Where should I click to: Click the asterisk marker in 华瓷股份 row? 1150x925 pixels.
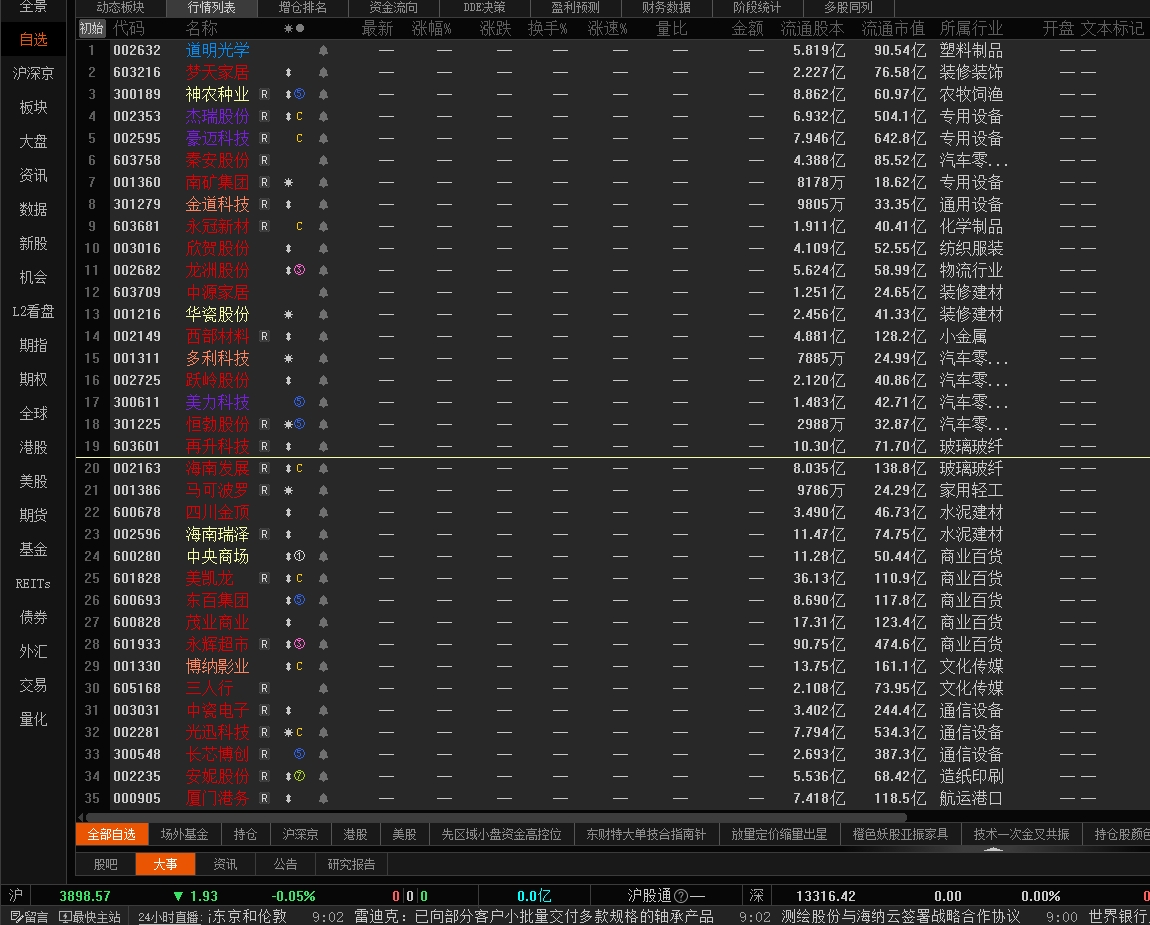[288, 315]
